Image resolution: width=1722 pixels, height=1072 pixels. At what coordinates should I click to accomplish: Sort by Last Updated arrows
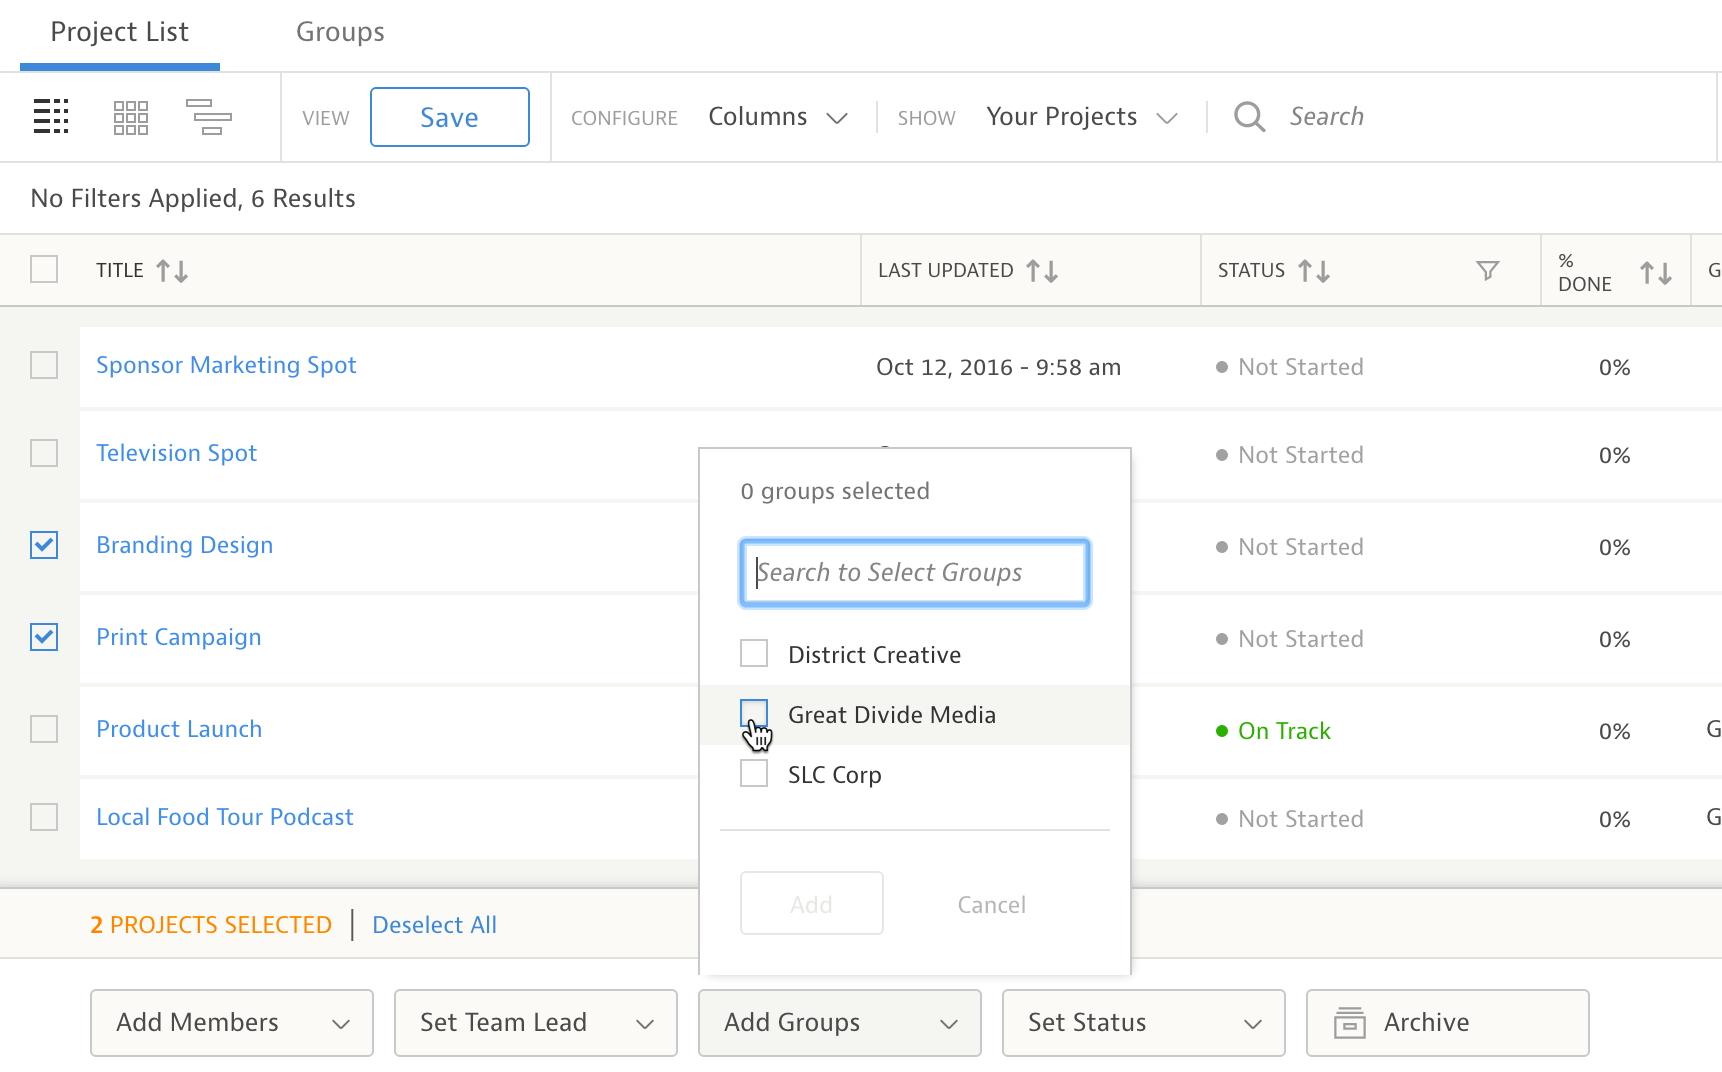pos(1042,271)
